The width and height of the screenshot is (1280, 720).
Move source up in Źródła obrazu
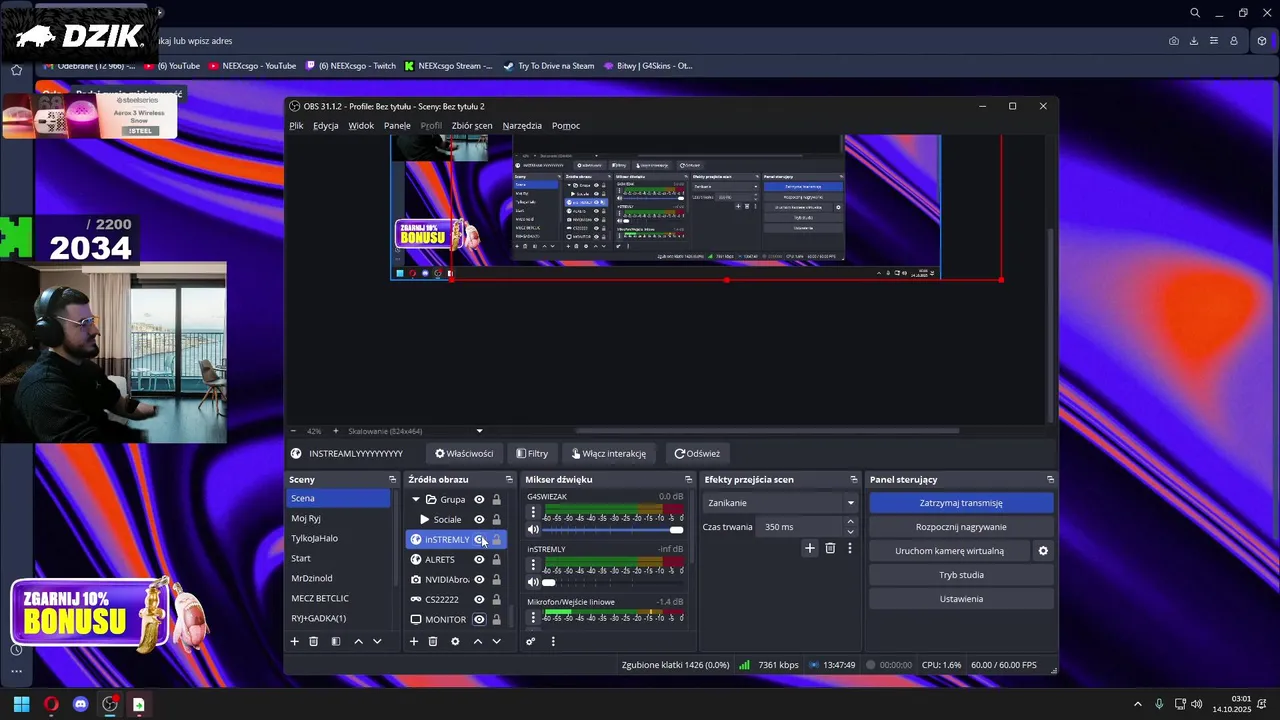click(x=477, y=641)
